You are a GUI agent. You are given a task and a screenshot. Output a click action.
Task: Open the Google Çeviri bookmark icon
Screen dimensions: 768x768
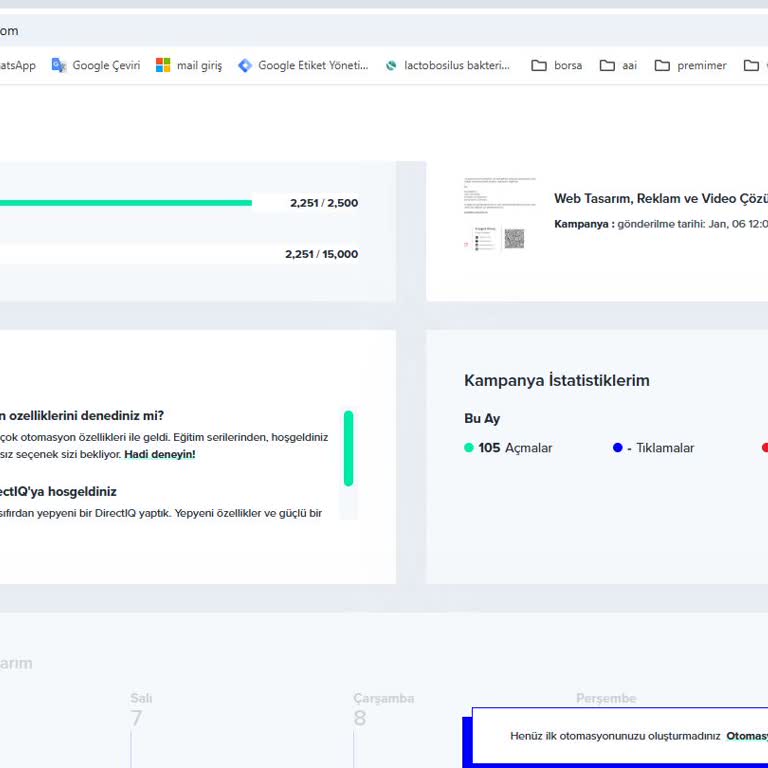point(59,65)
